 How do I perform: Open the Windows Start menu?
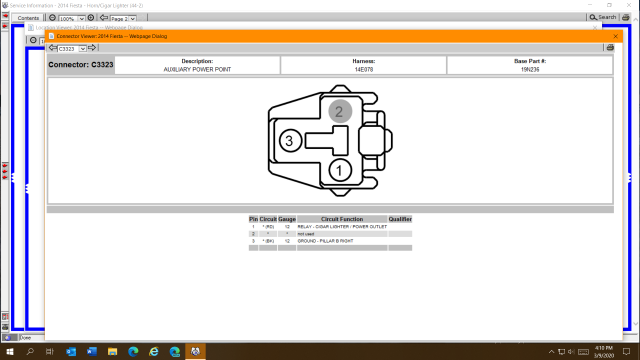(10, 351)
